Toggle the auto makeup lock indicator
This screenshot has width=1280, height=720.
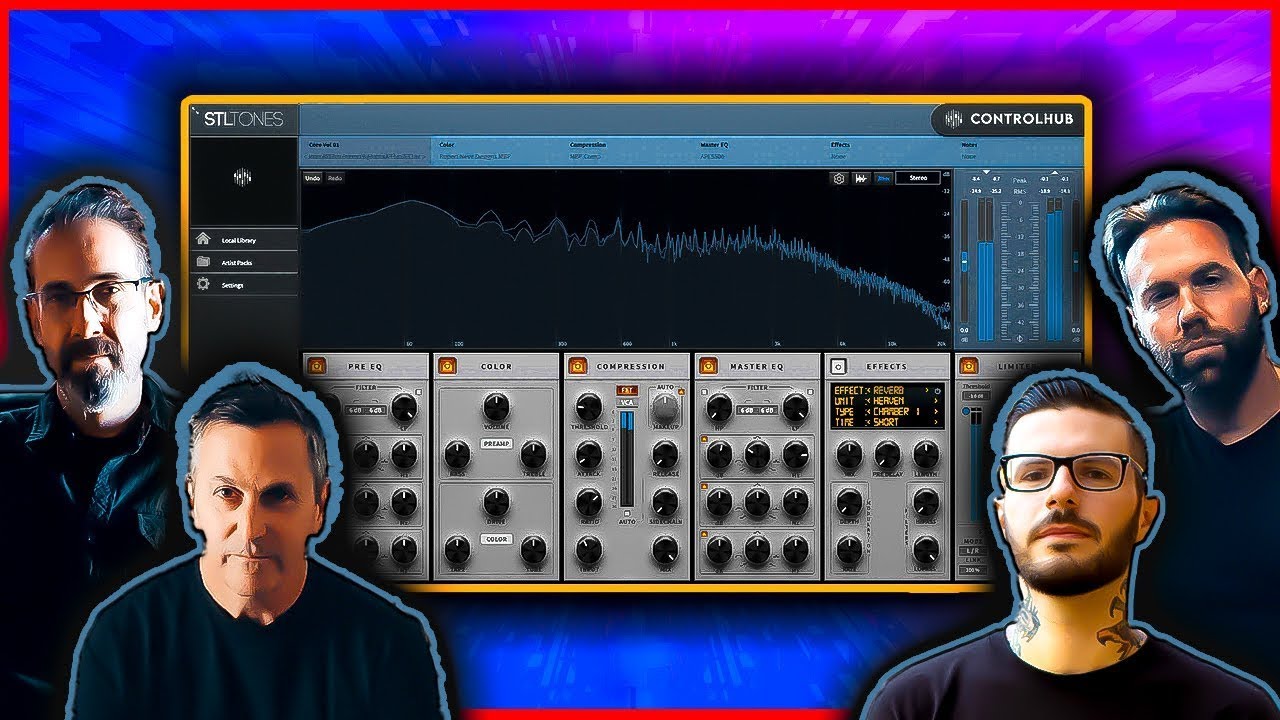pos(681,391)
